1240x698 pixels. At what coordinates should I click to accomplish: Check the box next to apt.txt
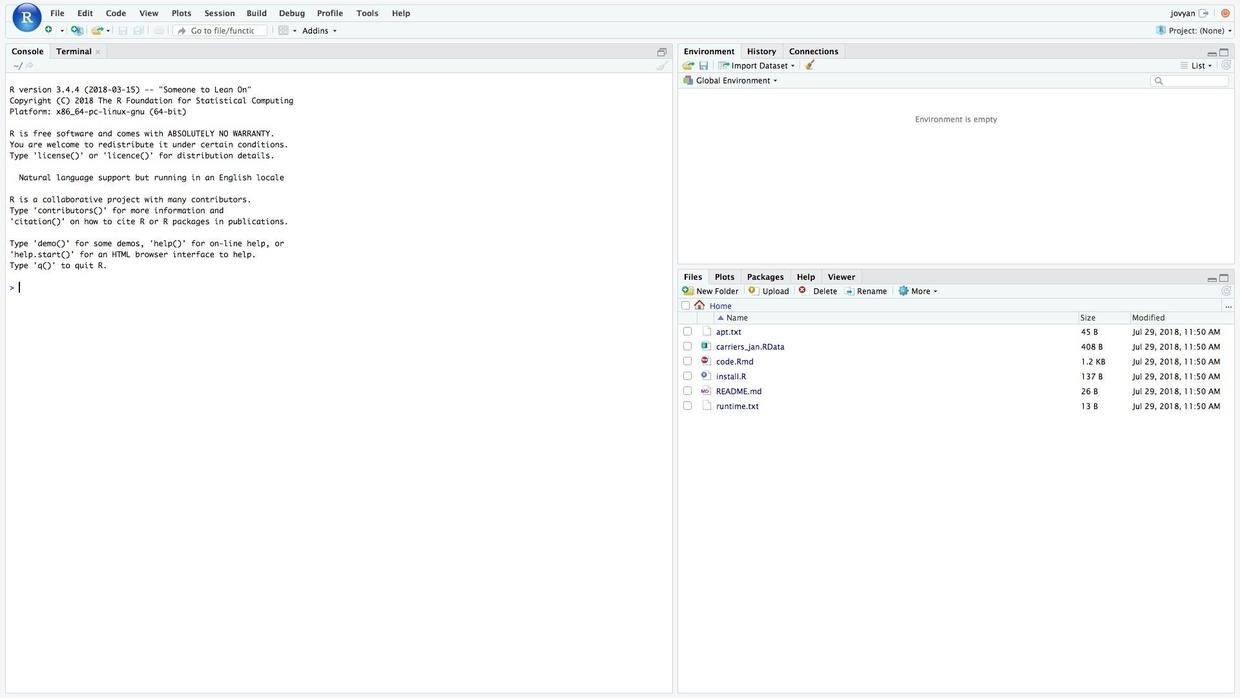pos(687,332)
